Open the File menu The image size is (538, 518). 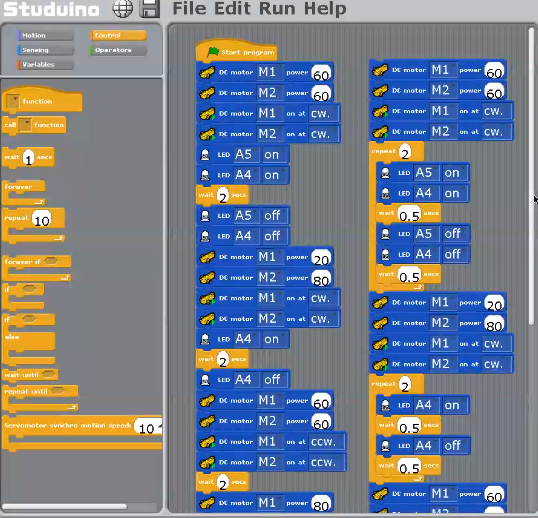(189, 9)
